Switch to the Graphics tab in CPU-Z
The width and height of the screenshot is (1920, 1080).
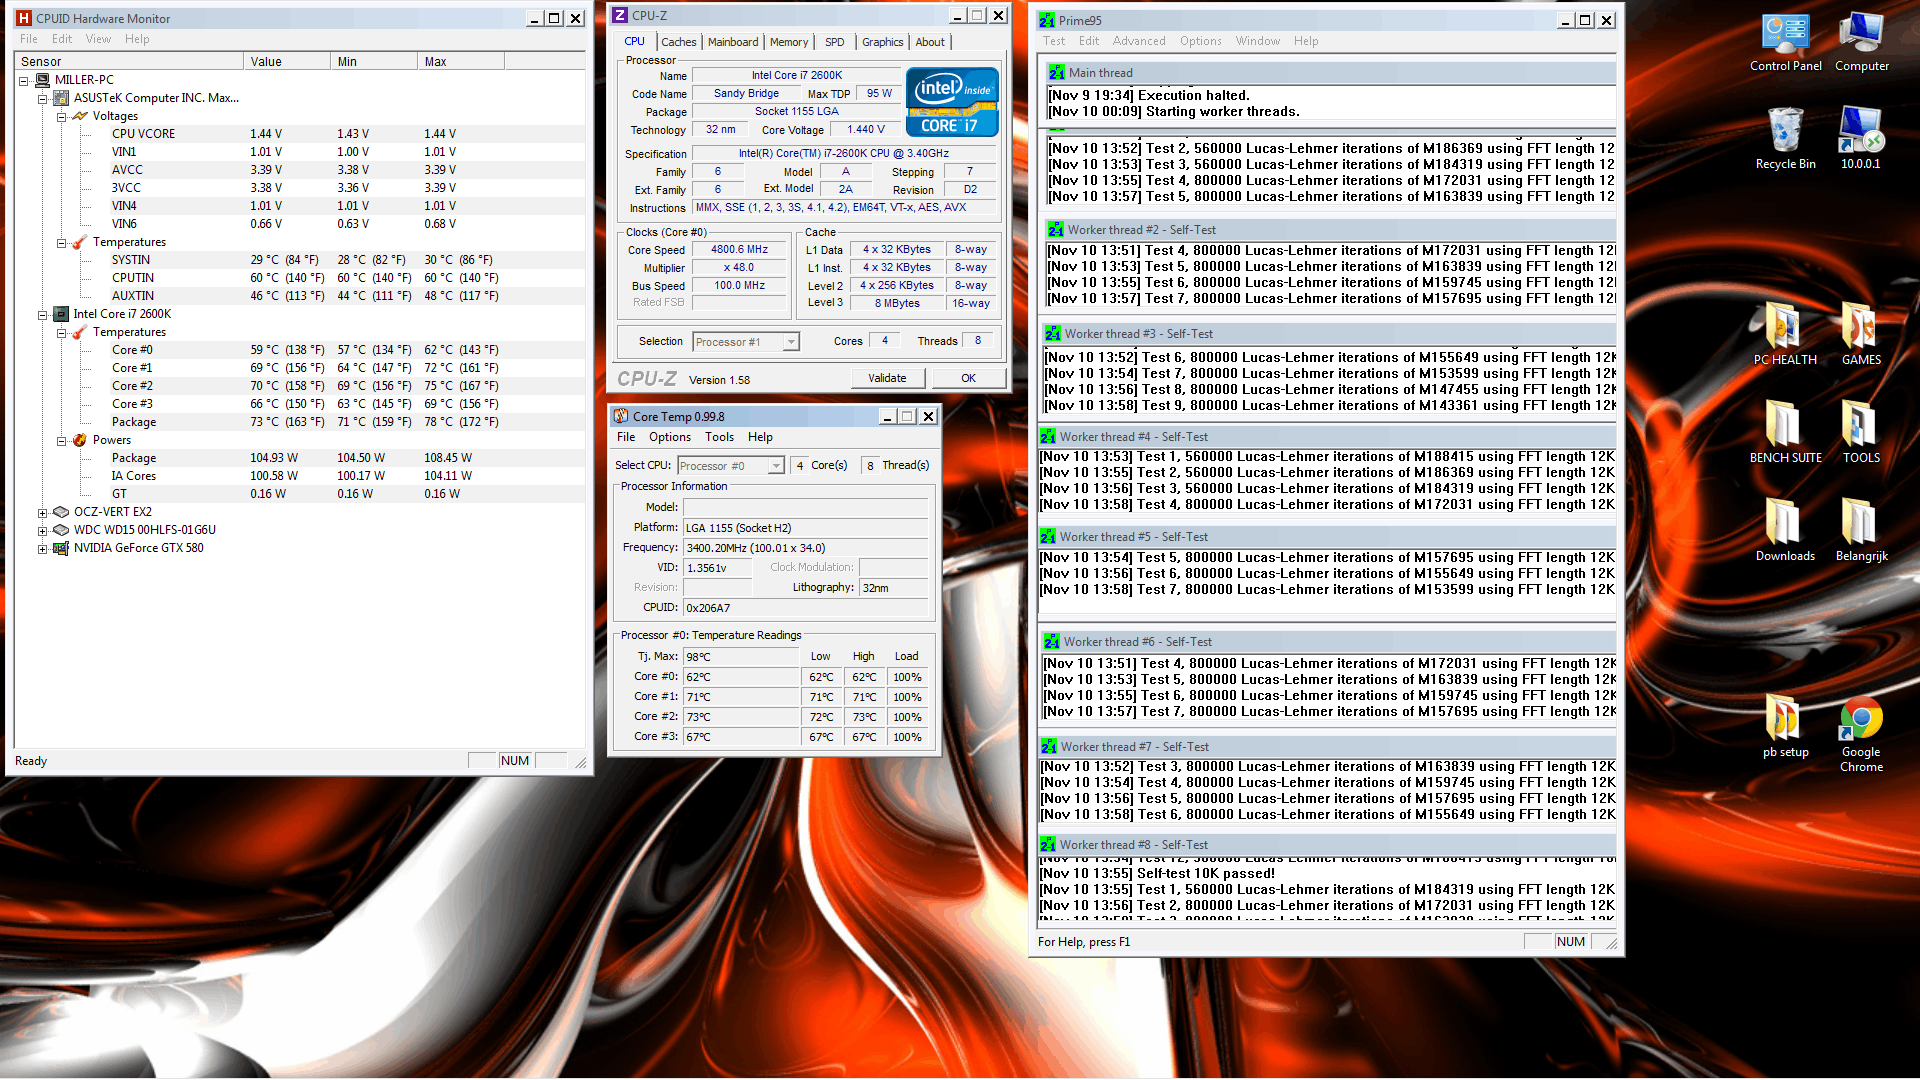pos(883,42)
